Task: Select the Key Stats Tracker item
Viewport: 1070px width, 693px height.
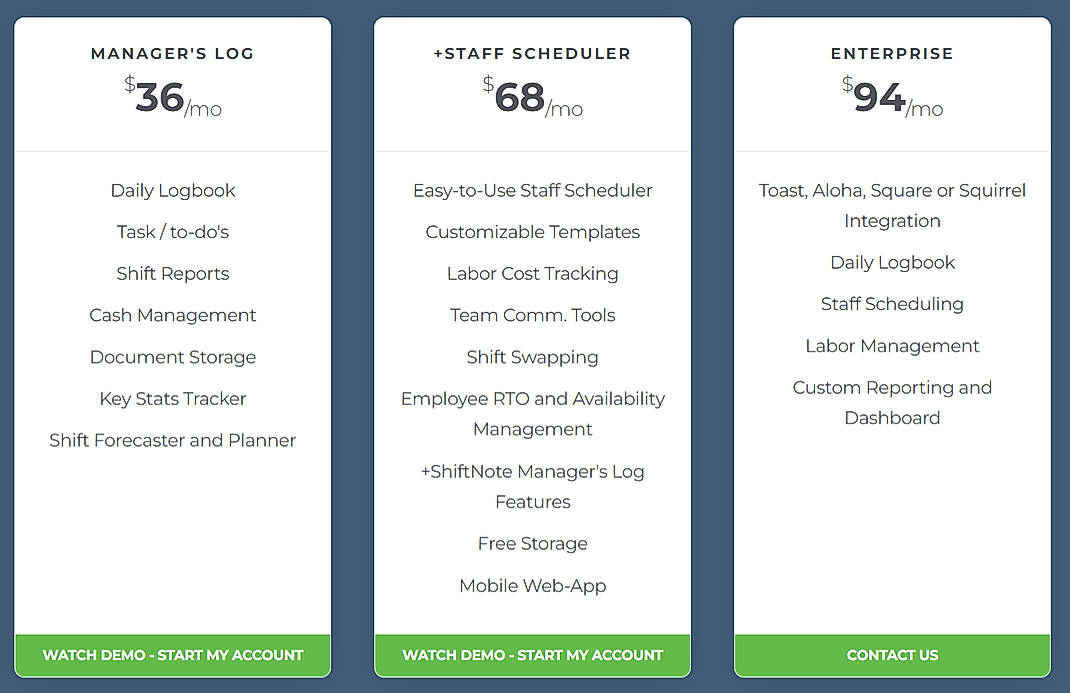Action: coord(172,398)
